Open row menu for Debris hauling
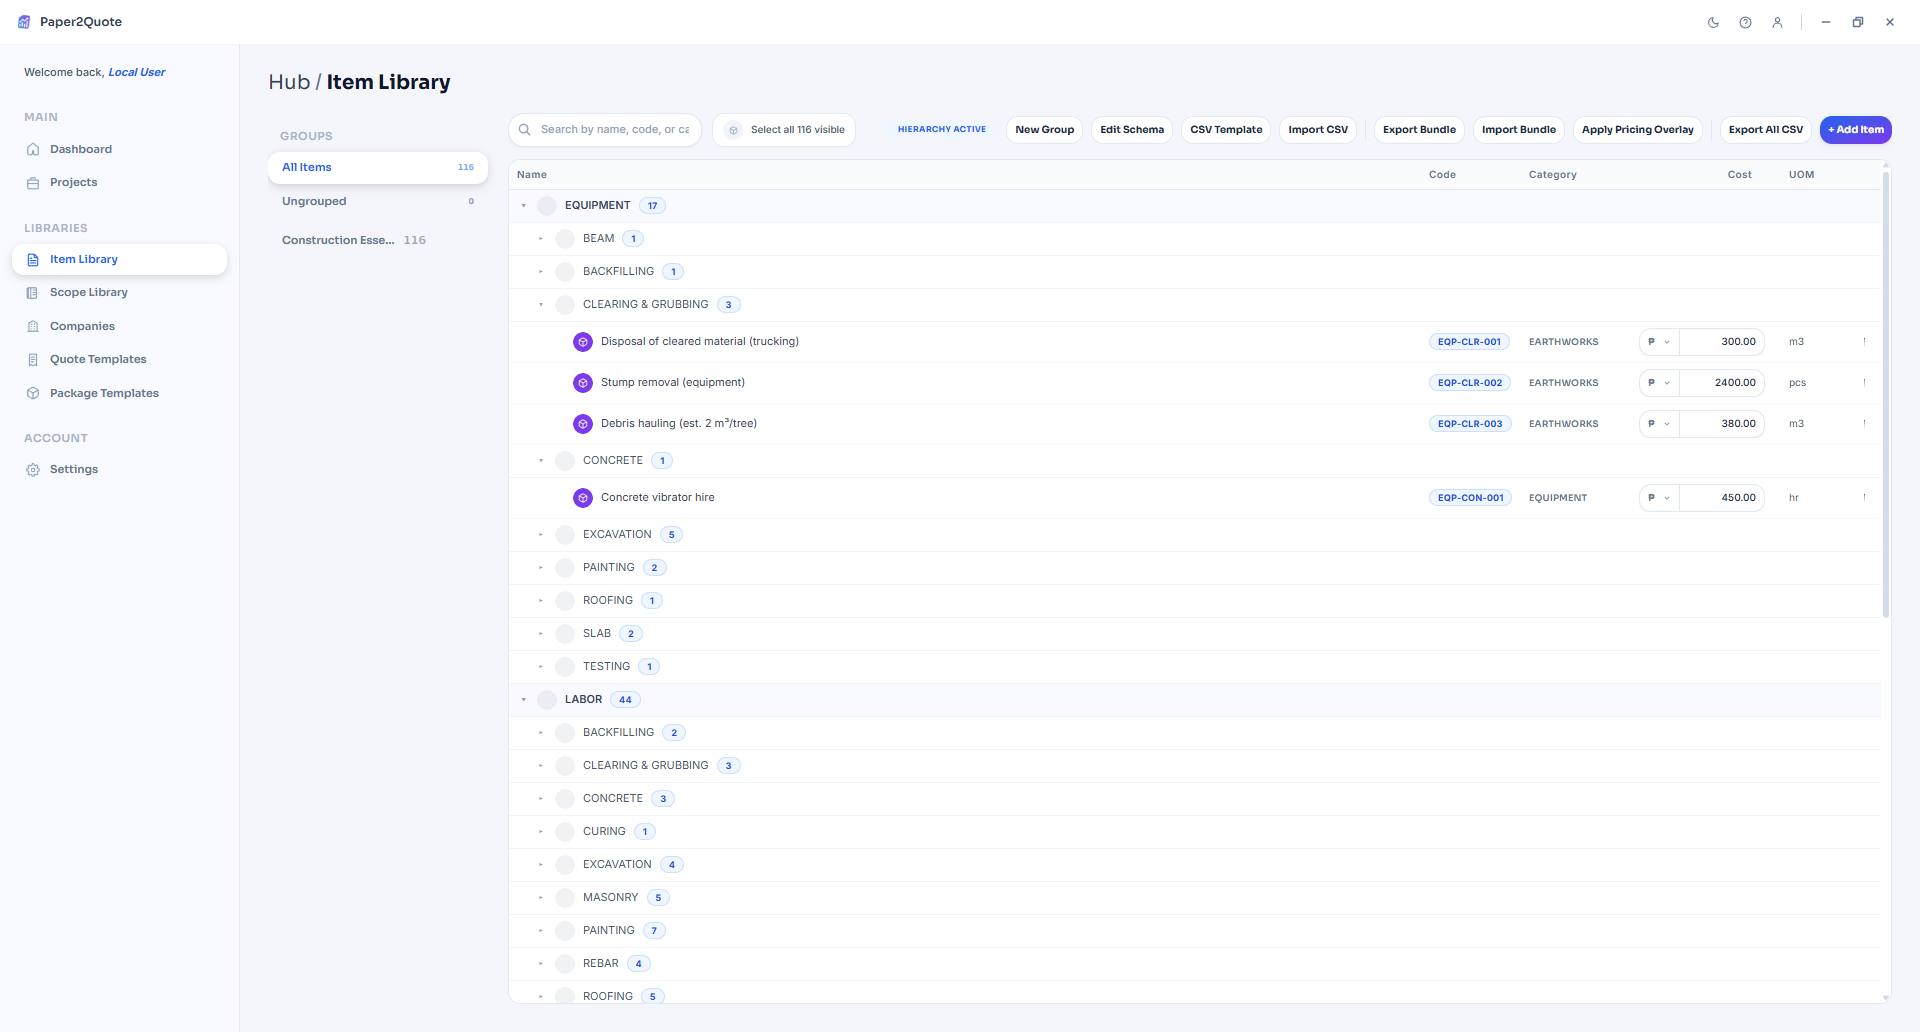 pyautogui.click(x=1864, y=424)
